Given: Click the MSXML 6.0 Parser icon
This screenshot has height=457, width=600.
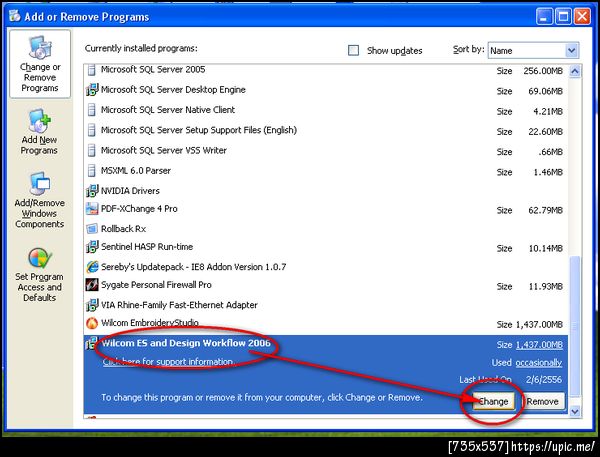Looking at the screenshot, I should pyautogui.click(x=91, y=171).
